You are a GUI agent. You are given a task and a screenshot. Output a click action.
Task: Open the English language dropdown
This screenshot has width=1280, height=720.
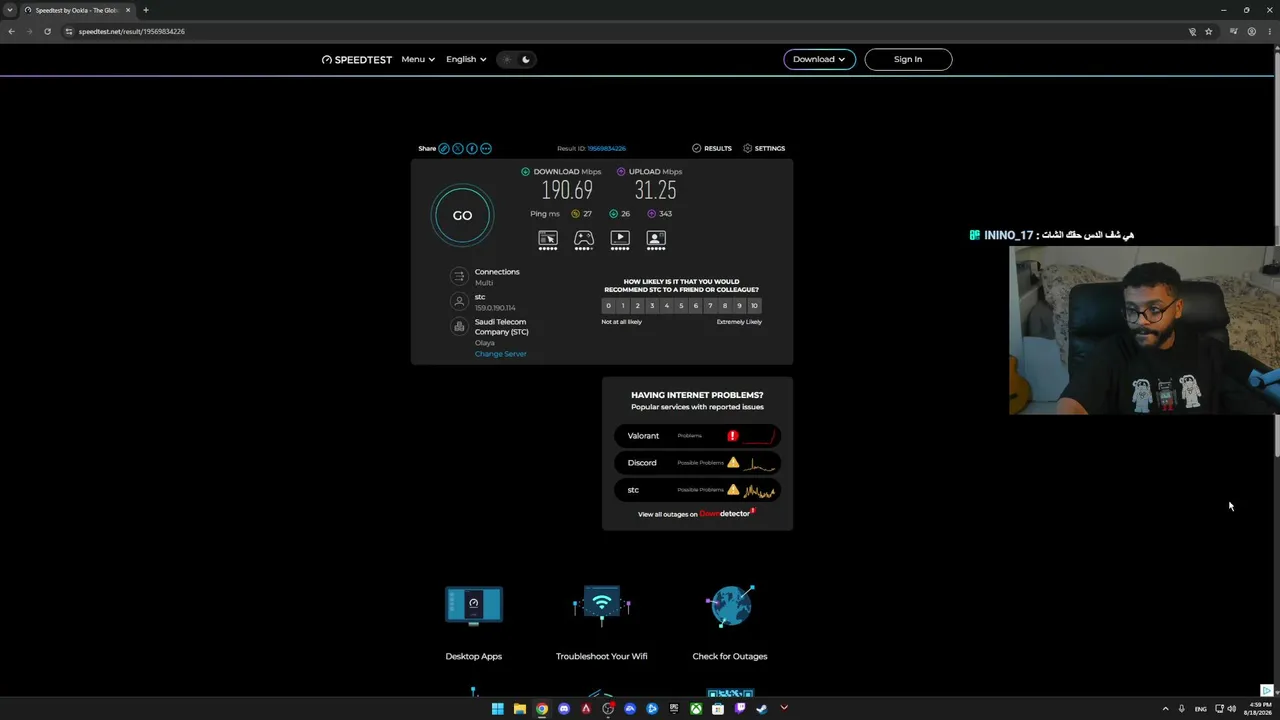tap(466, 59)
